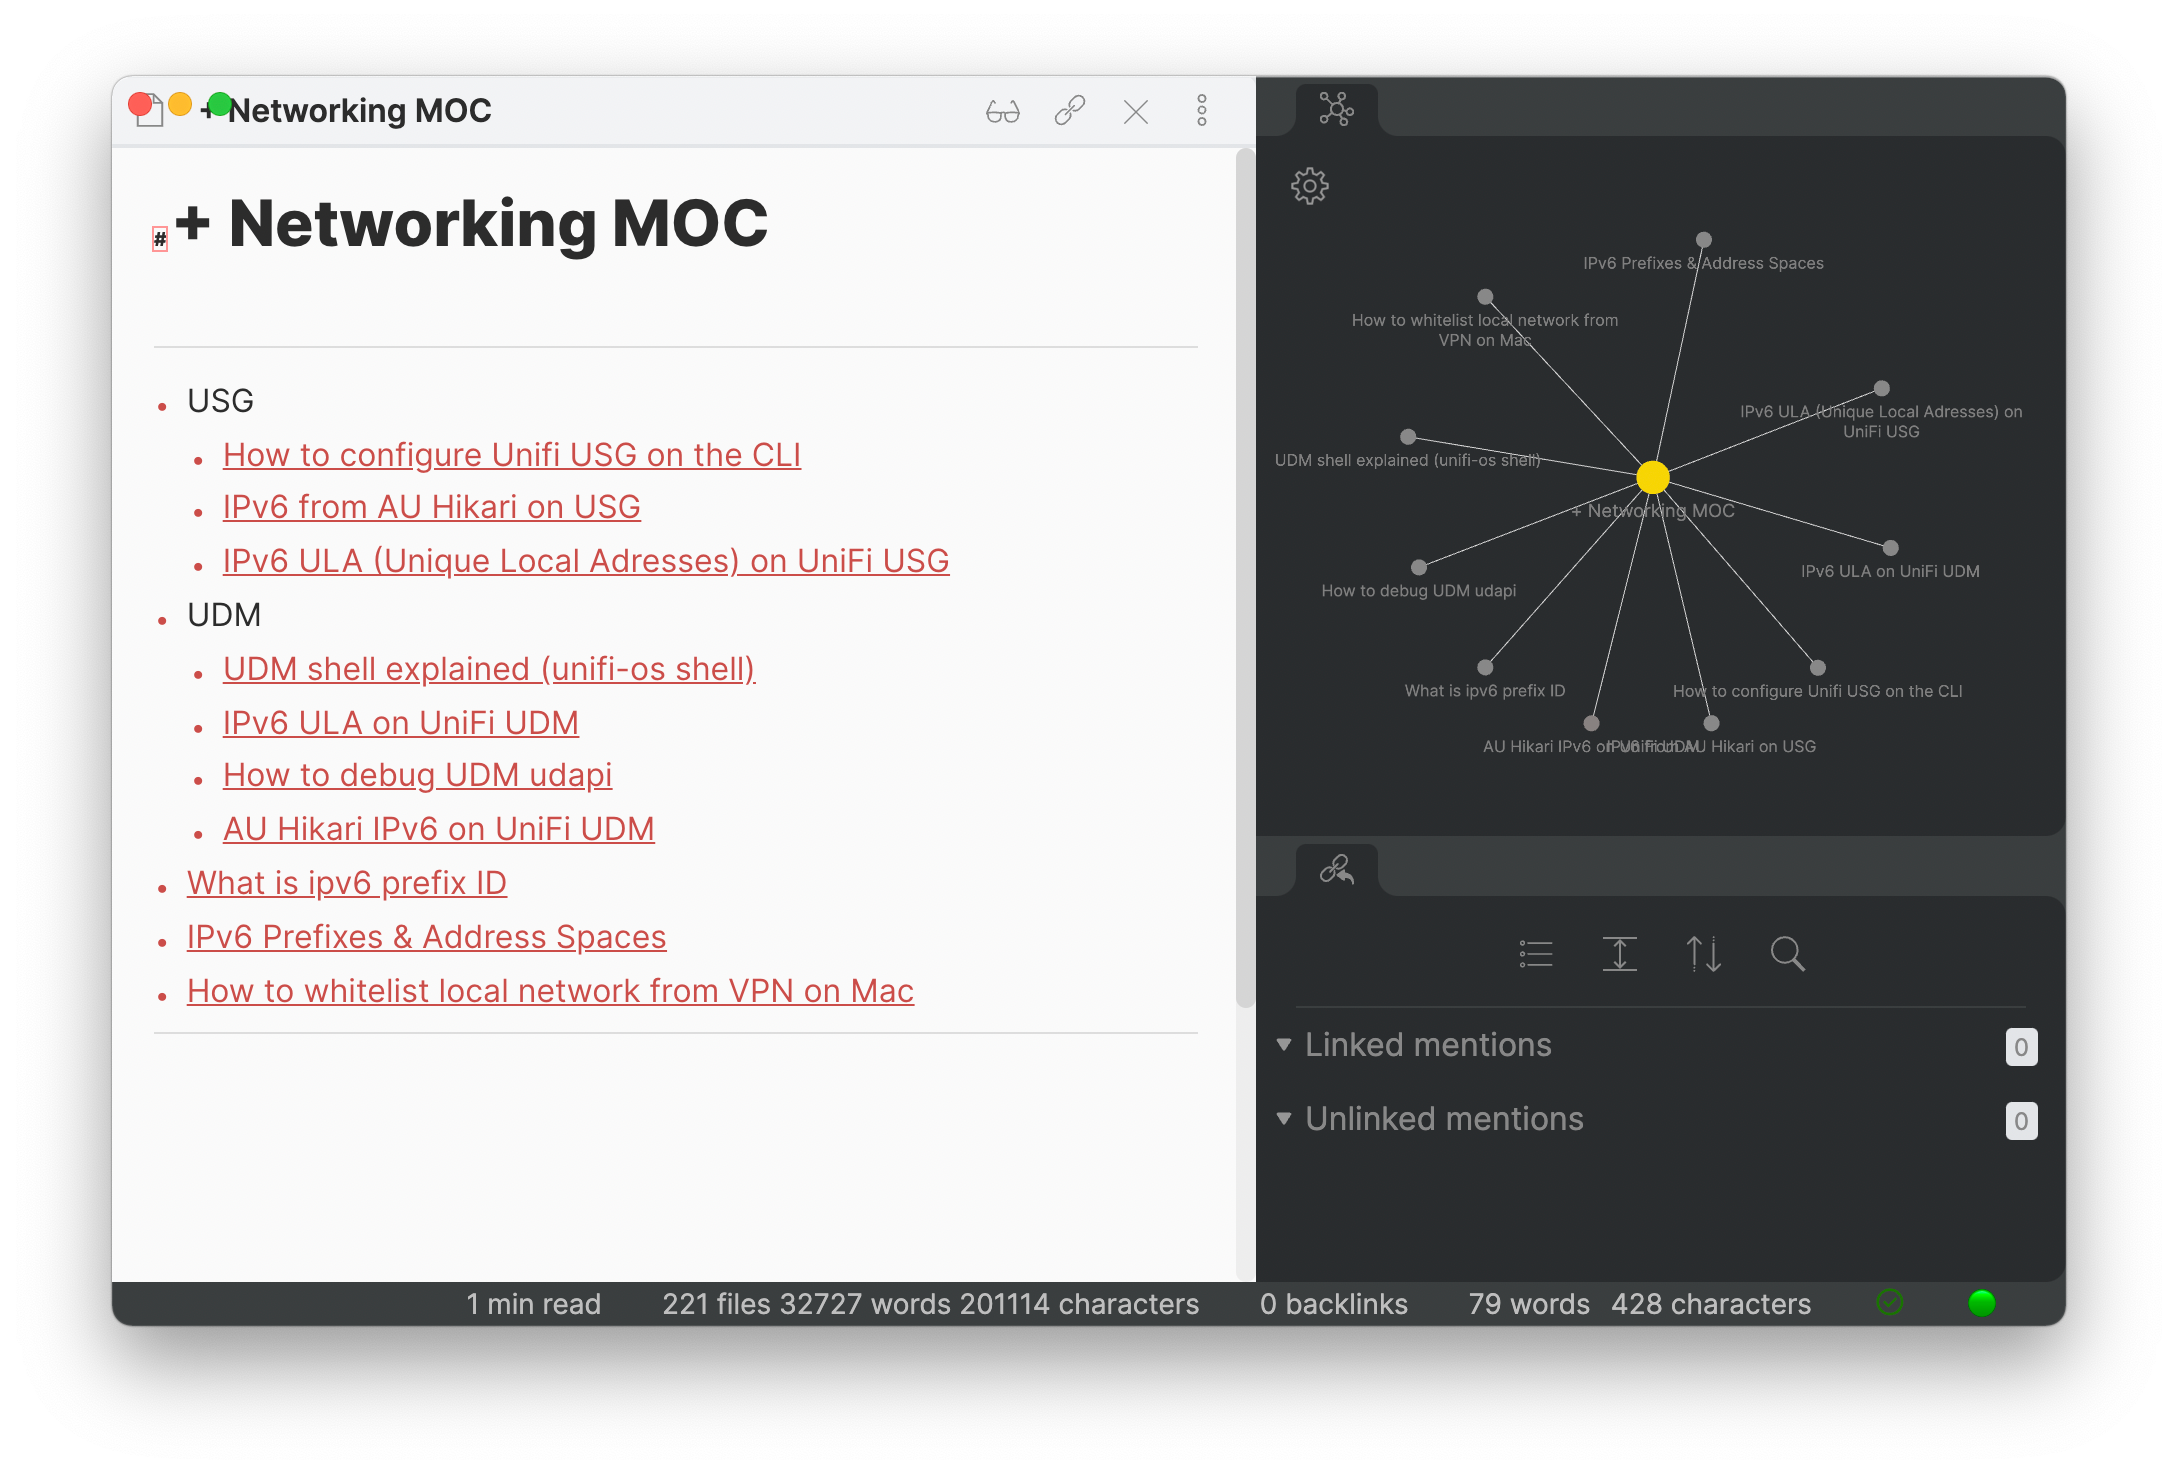
Task: Open 'How to configure Unifi USG on the CLI' link
Action: [511, 455]
